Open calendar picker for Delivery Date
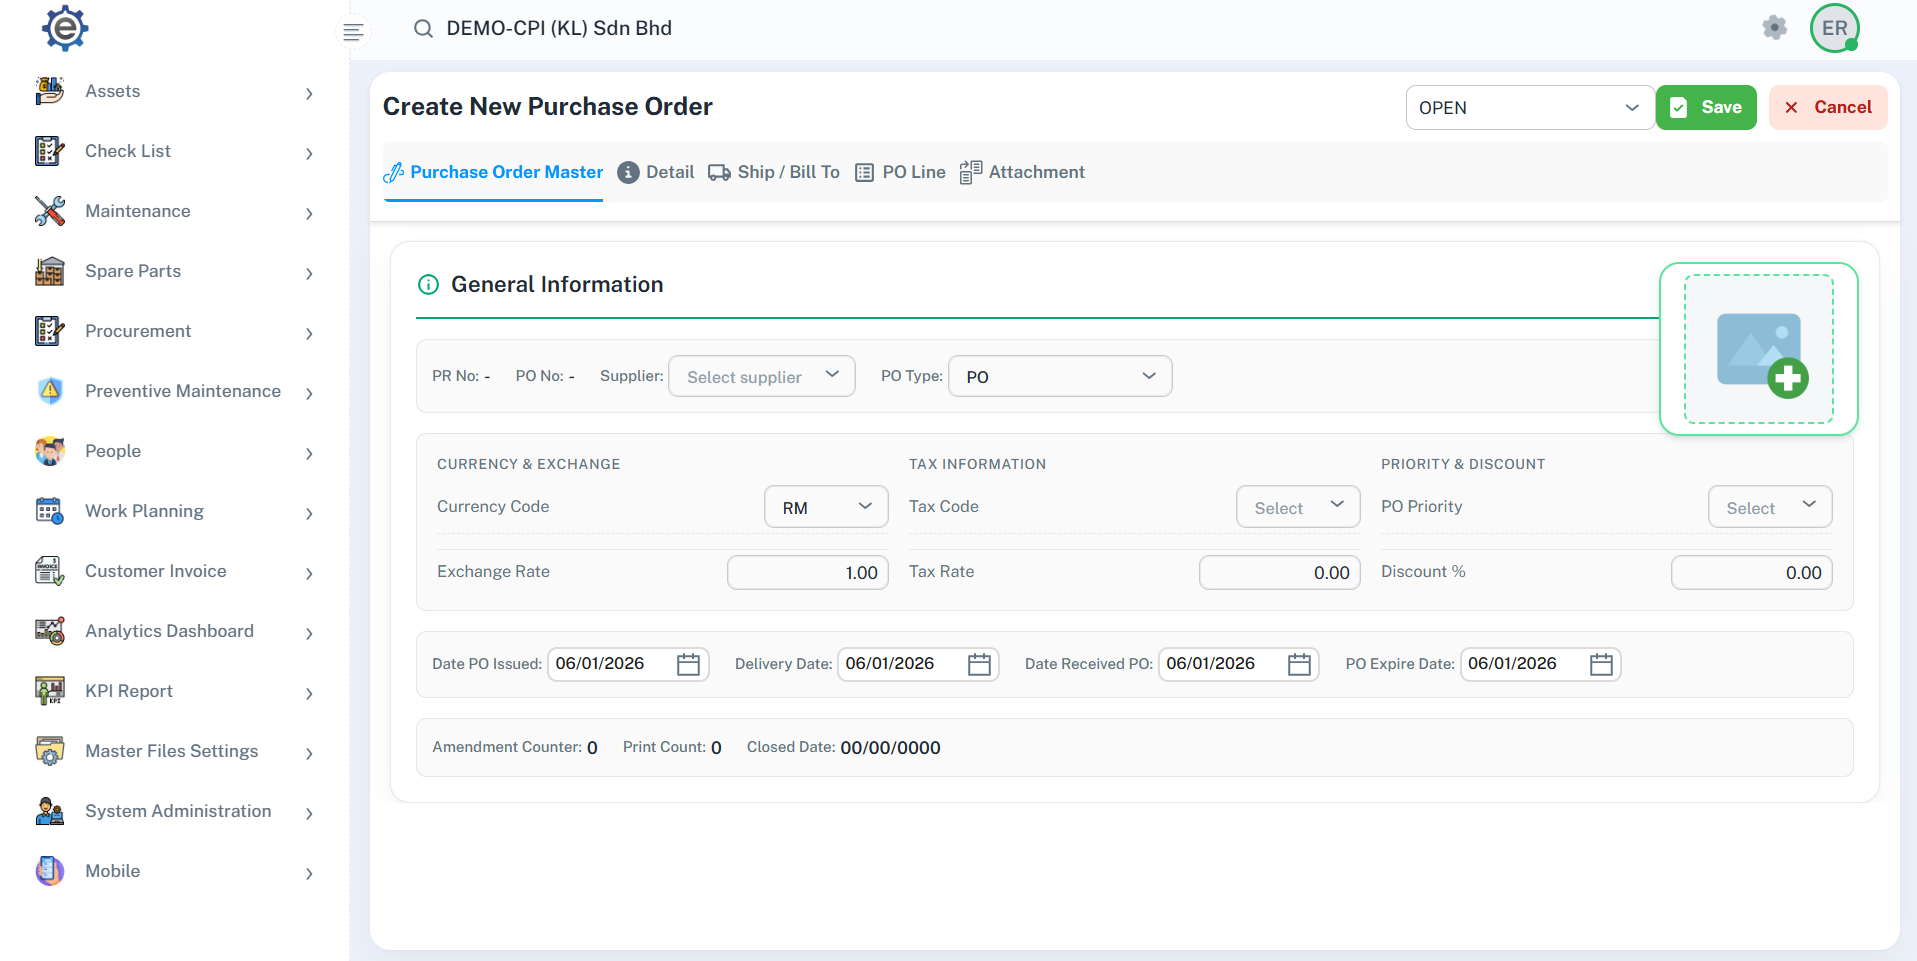The height and width of the screenshot is (961, 1917). coord(979,664)
